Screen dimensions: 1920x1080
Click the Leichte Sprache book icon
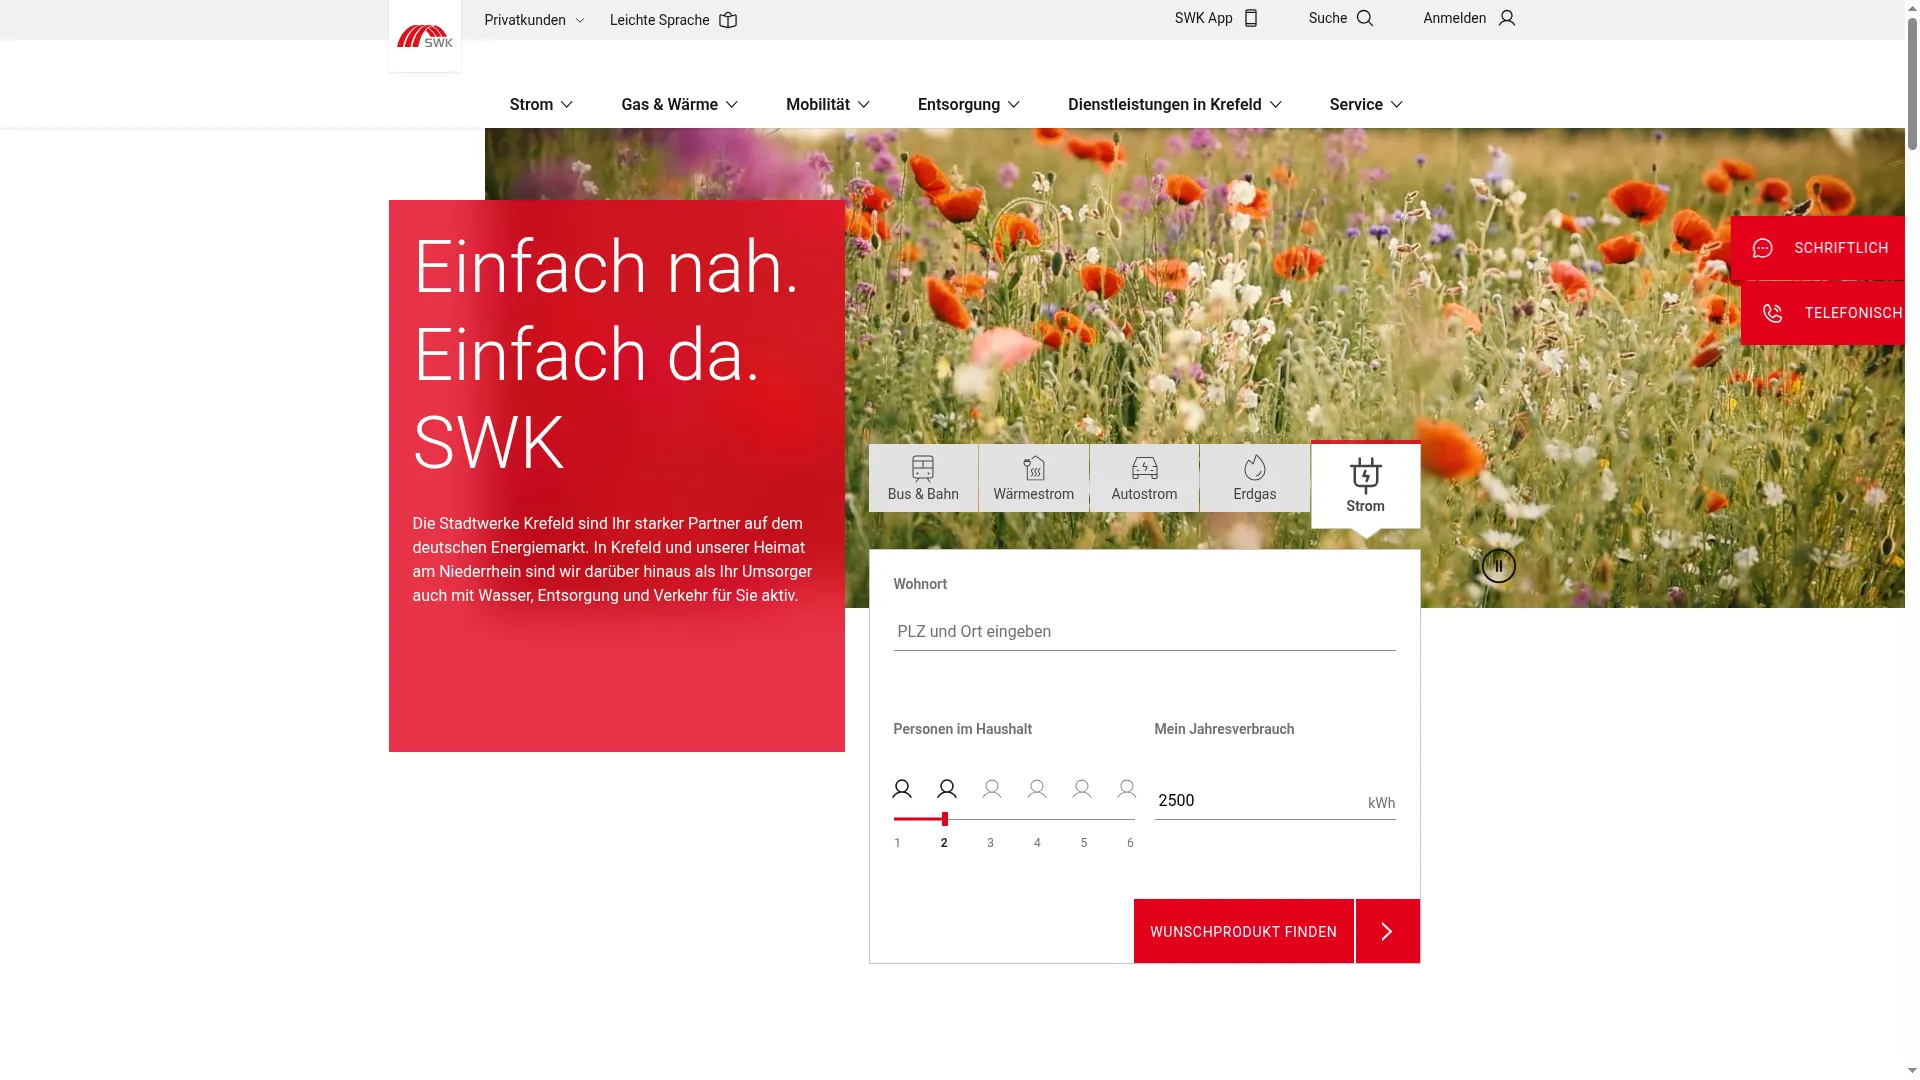tap(728, 20)
